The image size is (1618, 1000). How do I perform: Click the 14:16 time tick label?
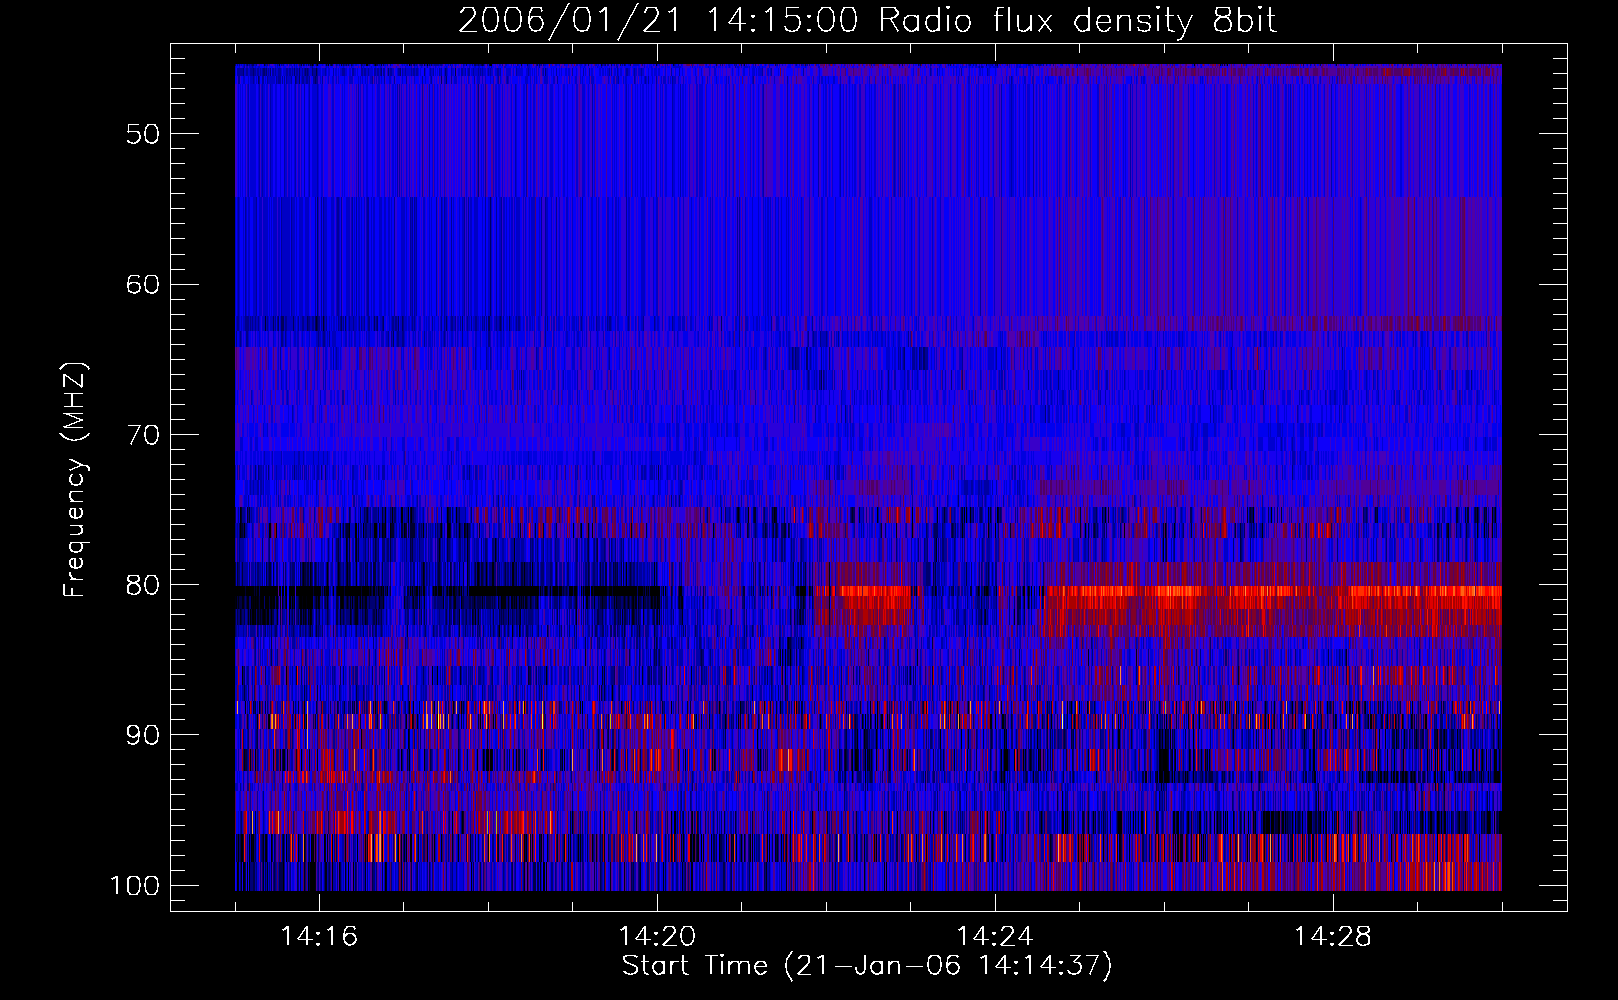click(319, 937)
